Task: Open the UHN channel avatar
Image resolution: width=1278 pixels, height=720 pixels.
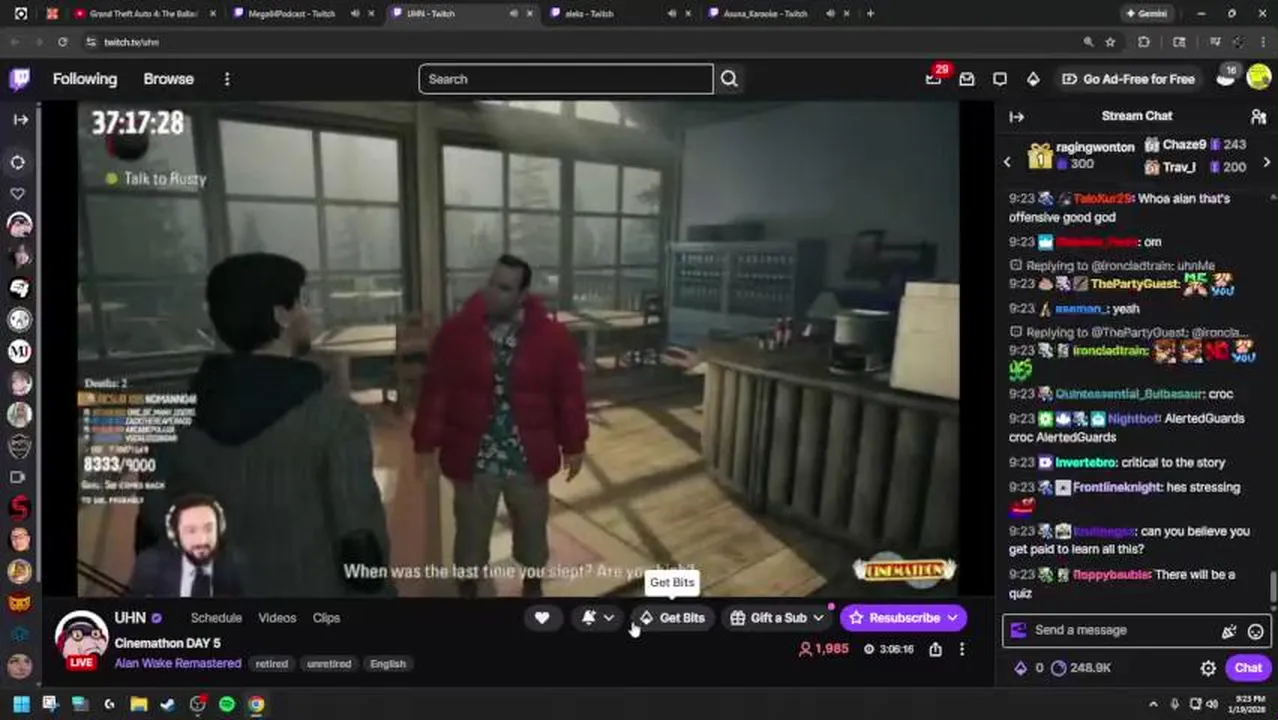Action: click(x=81, y=640)
